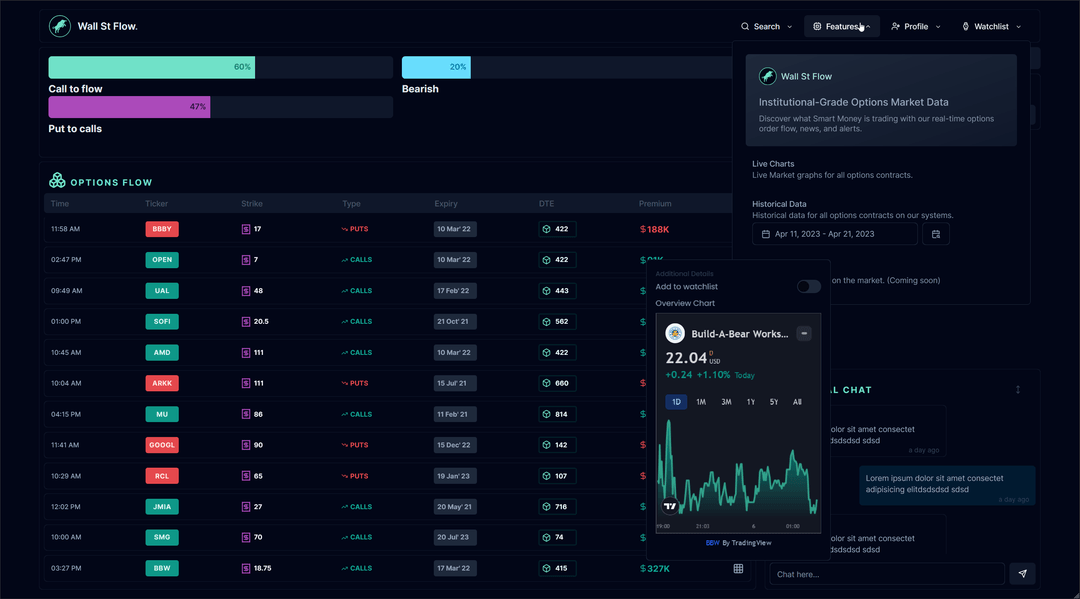Screen dimensions: 1080x599
Task: Click the DTE cube icon in the GOOGL row
Action: [546, 445]
